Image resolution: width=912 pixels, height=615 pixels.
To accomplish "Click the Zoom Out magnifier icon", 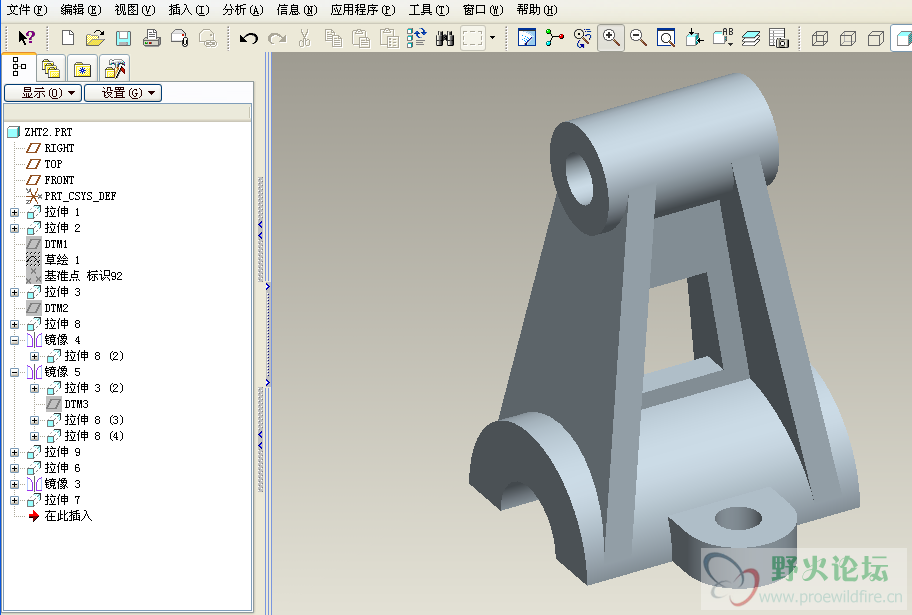I will click(639, 38).
